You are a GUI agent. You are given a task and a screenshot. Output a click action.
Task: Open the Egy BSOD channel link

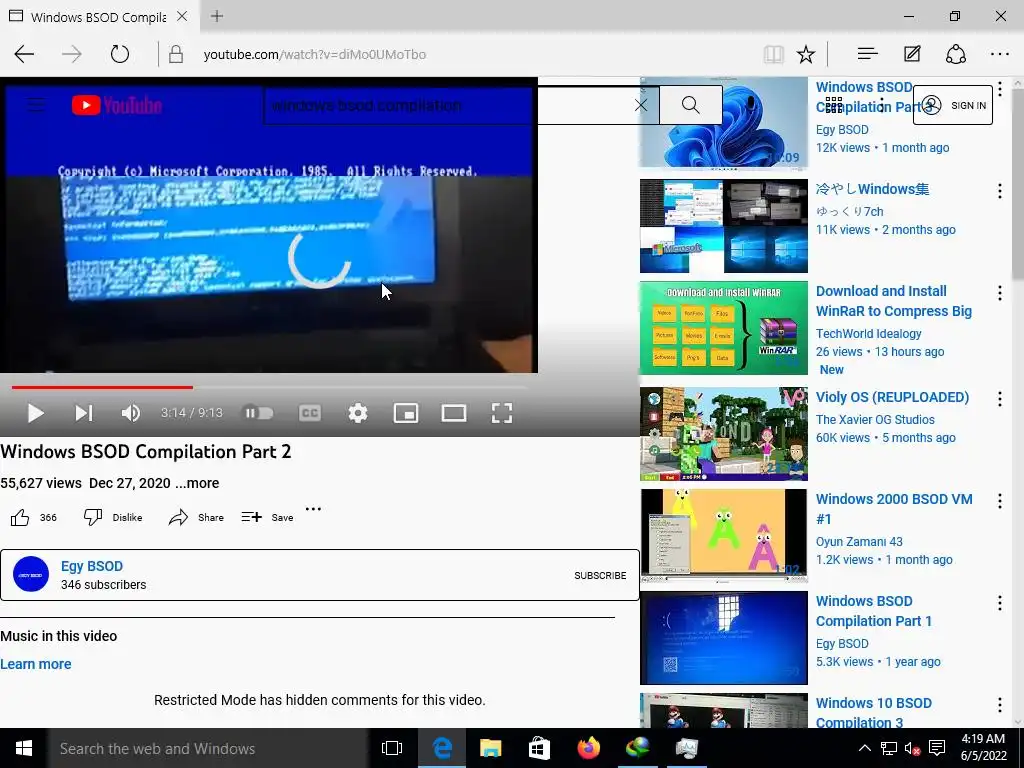(91, 566)
